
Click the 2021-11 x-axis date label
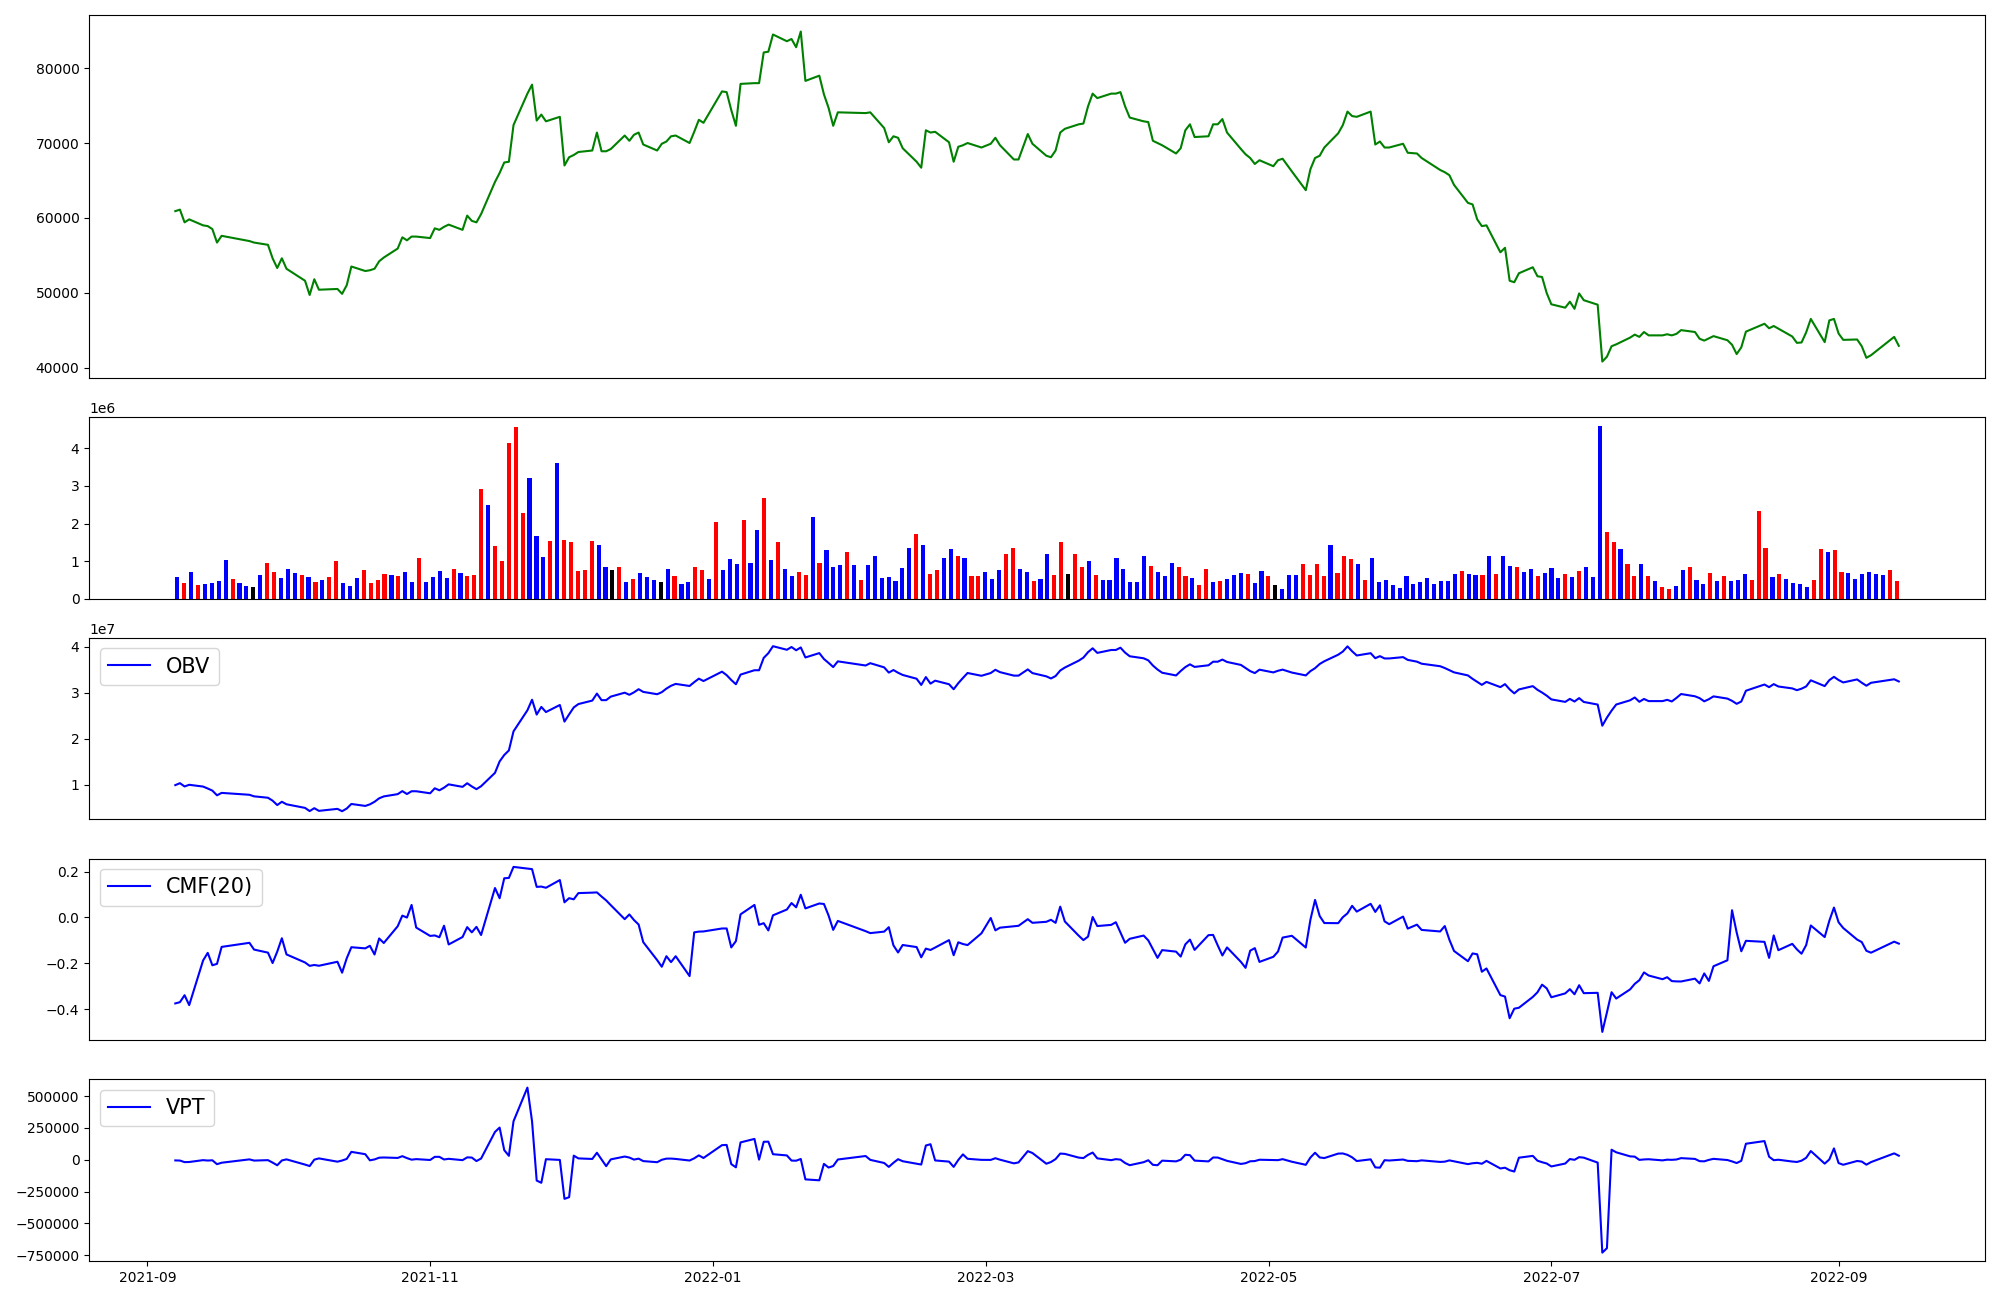click(x=430, y=1276)
